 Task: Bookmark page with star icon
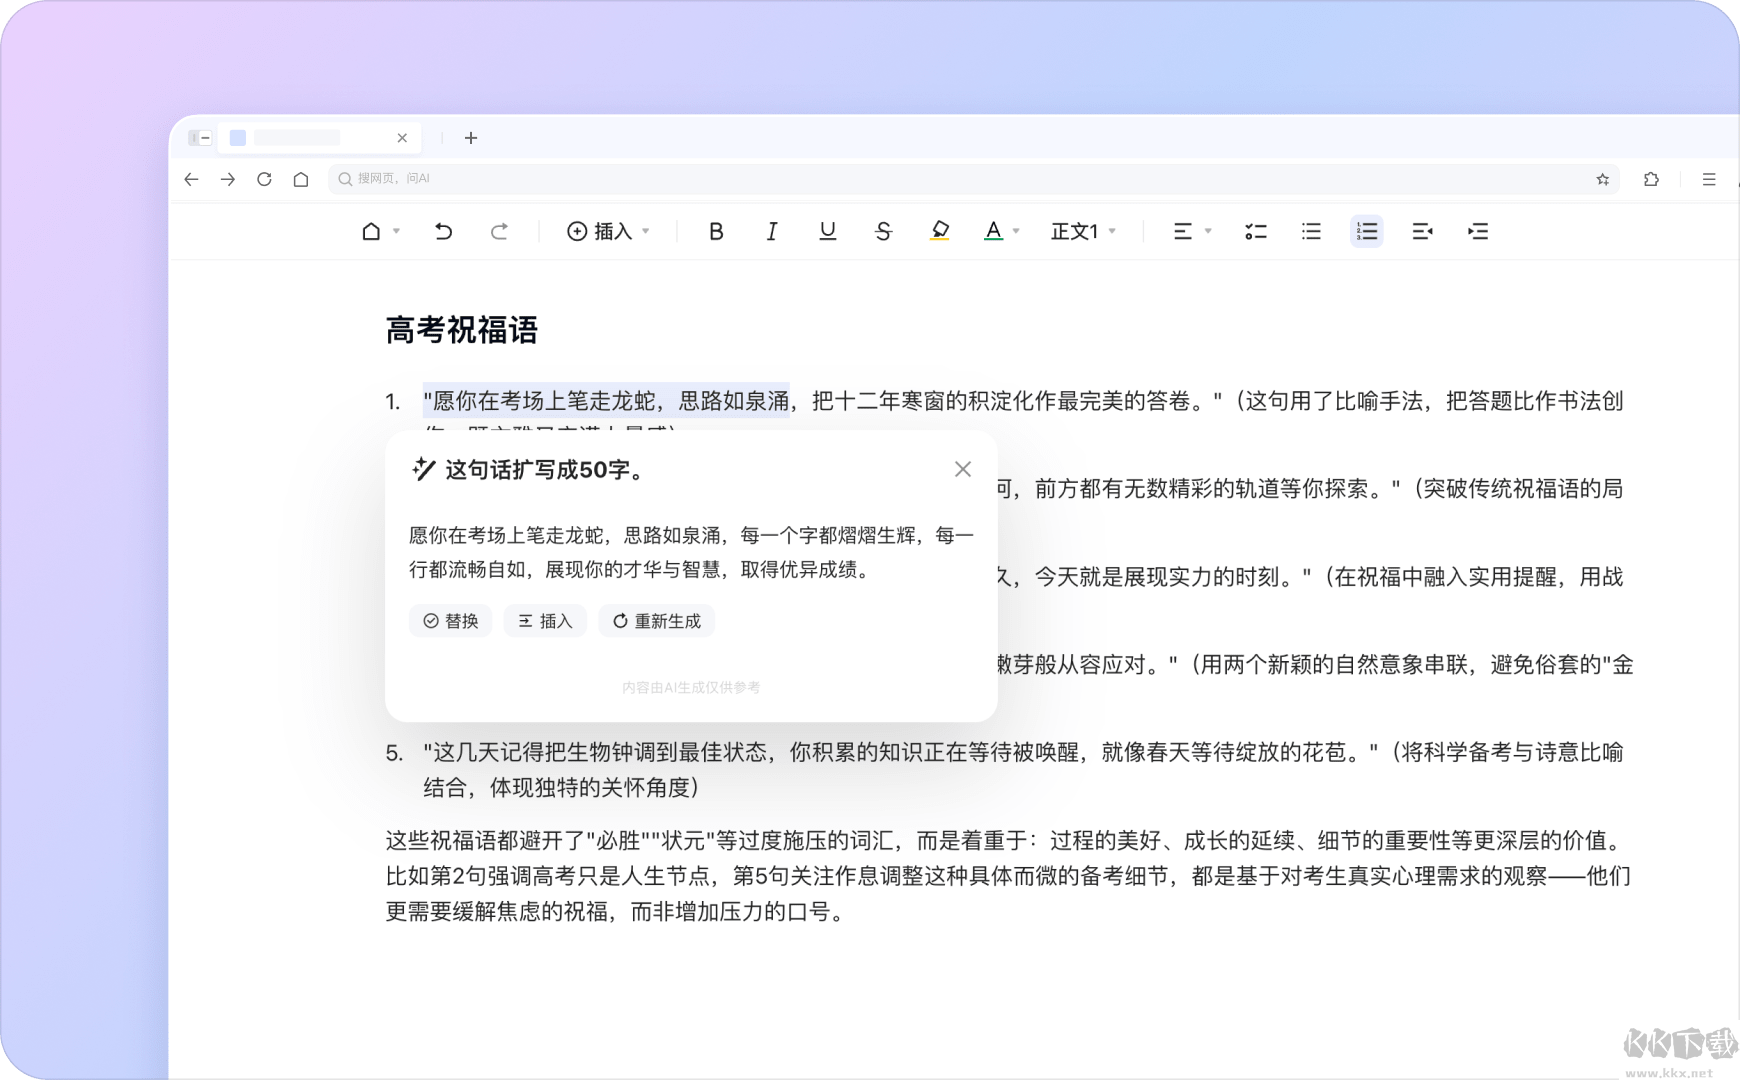[x=1603, y=179]
